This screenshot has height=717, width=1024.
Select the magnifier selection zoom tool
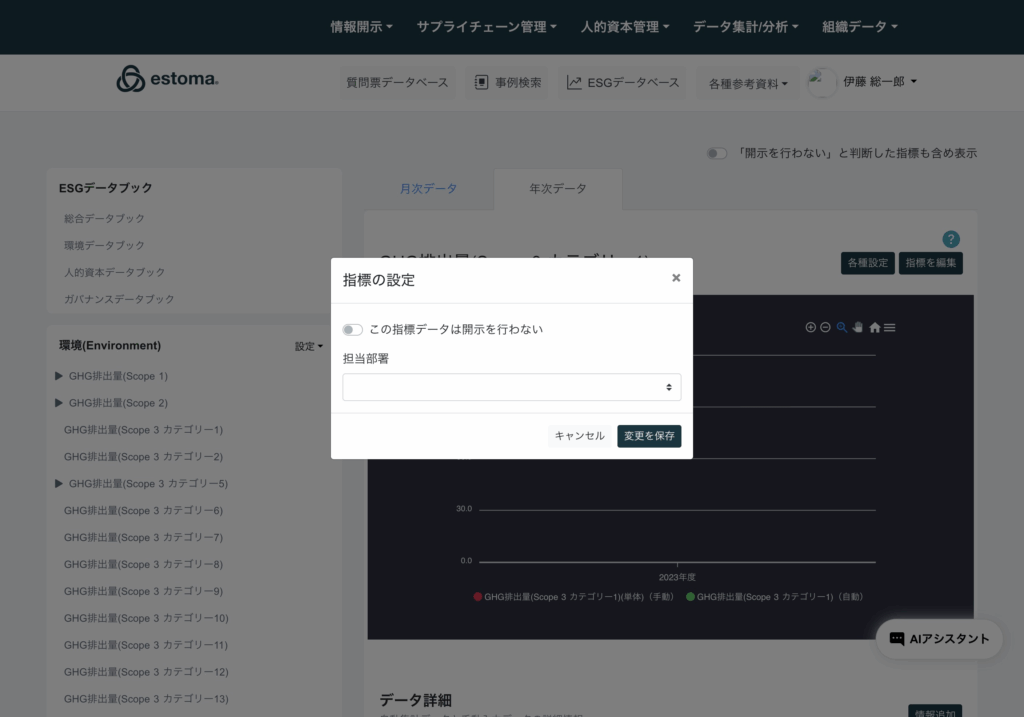click(x=842, y=327)
